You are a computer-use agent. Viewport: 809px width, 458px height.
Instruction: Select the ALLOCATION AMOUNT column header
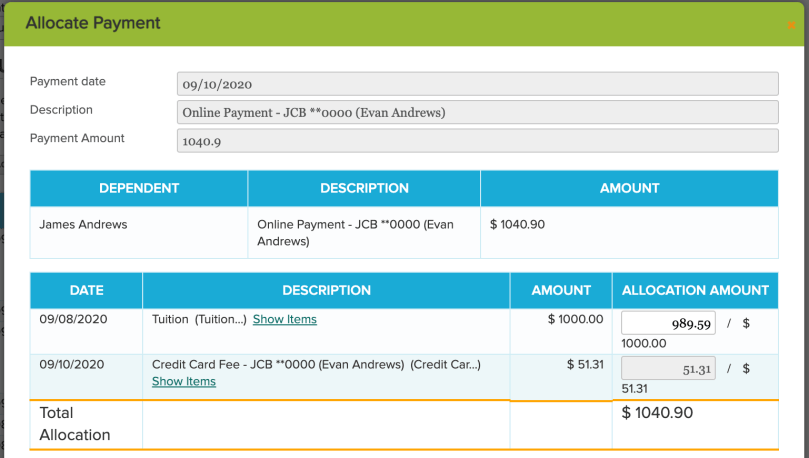(695, 291)
